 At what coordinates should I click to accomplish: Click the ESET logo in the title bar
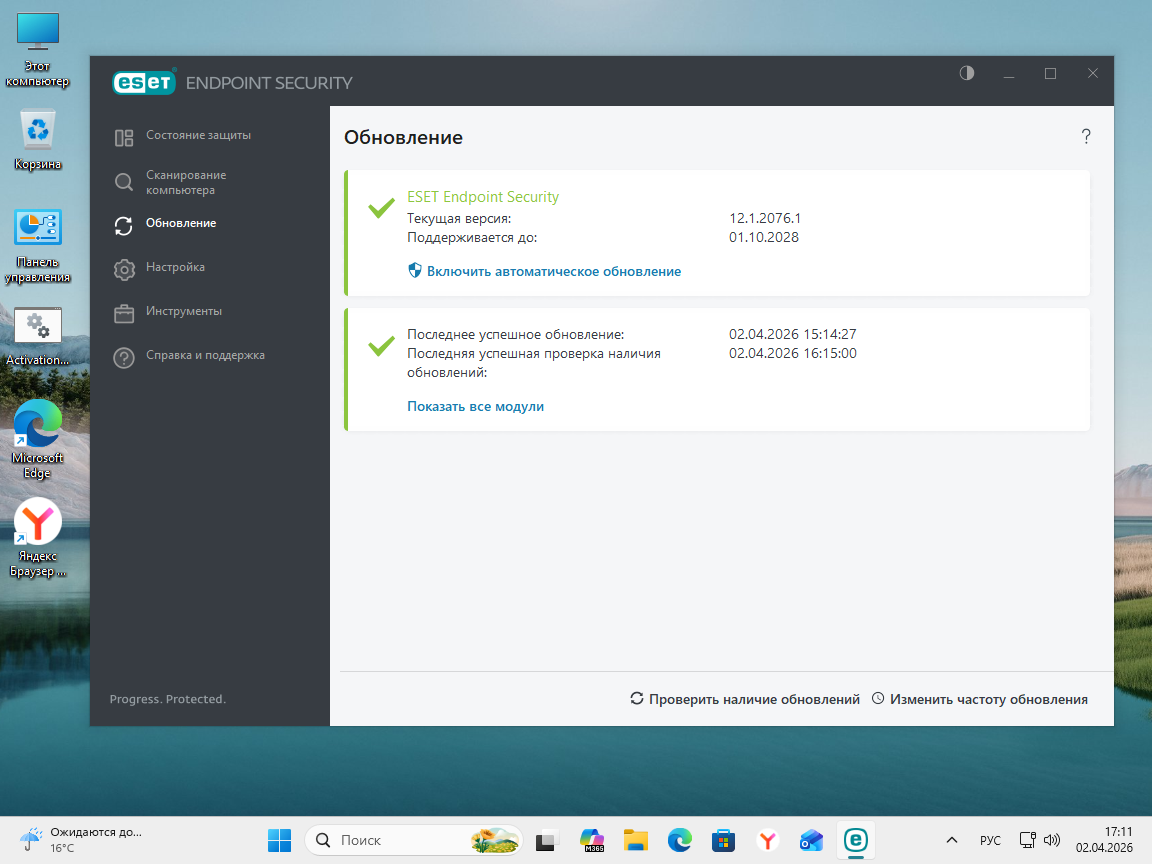click(144, 82)
